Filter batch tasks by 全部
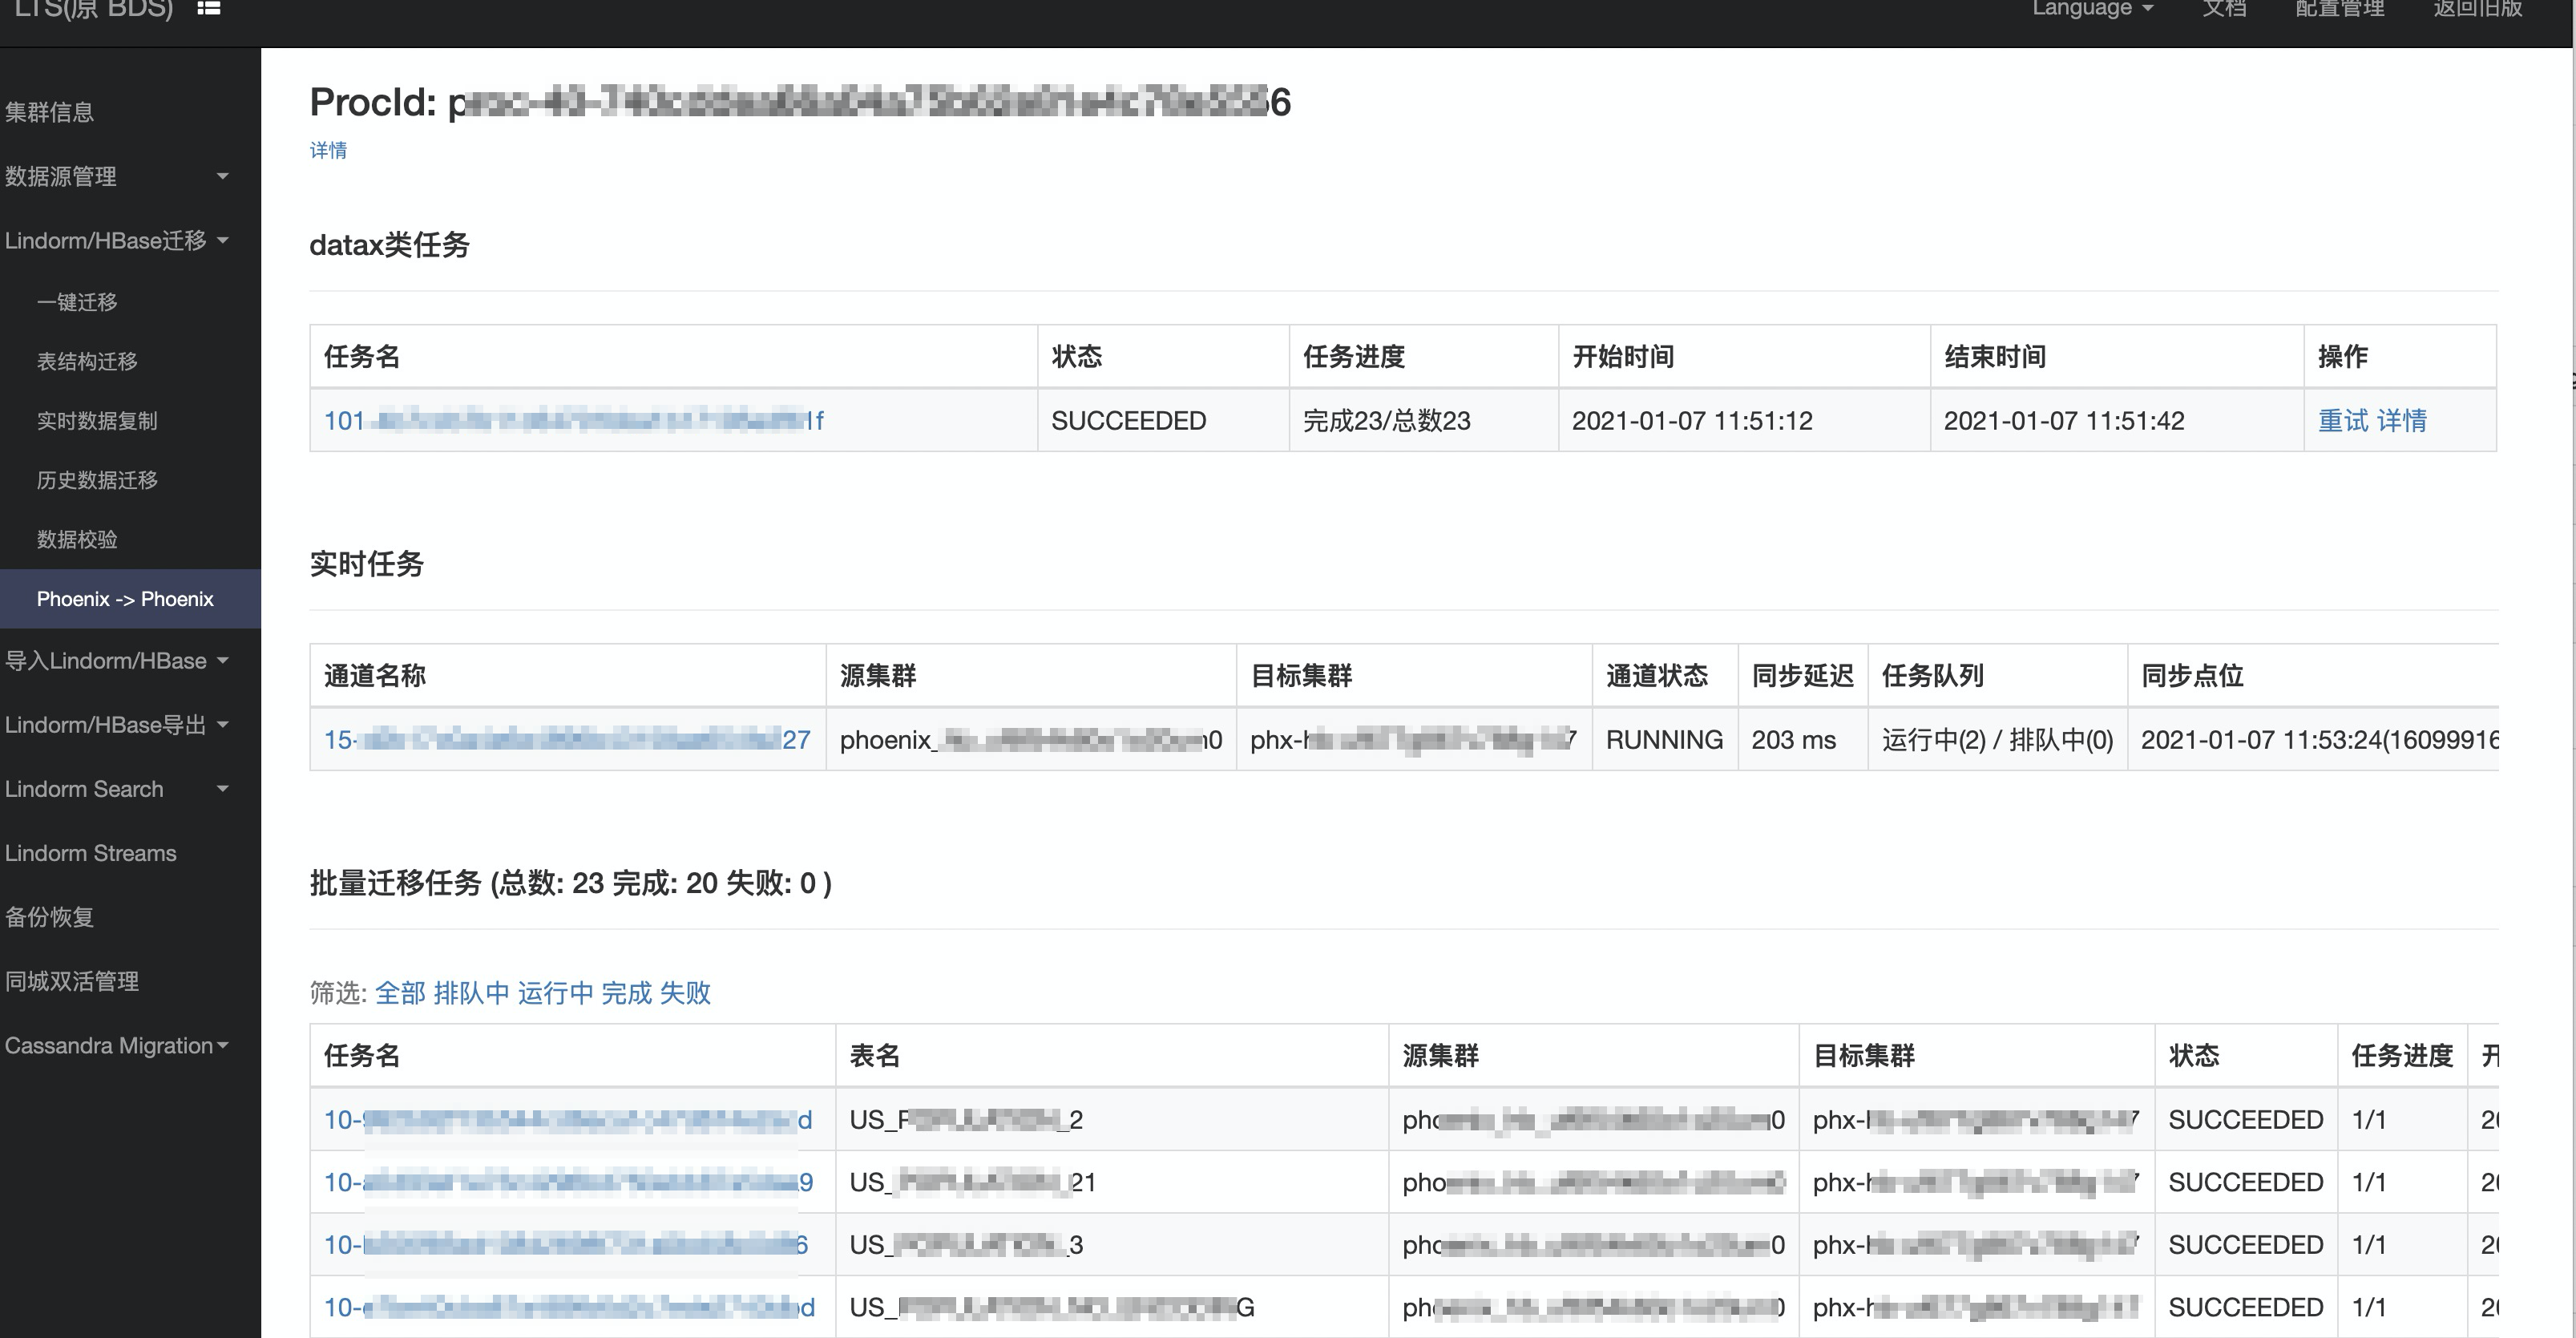The image size is (2576, 1338). coord(400,992)
